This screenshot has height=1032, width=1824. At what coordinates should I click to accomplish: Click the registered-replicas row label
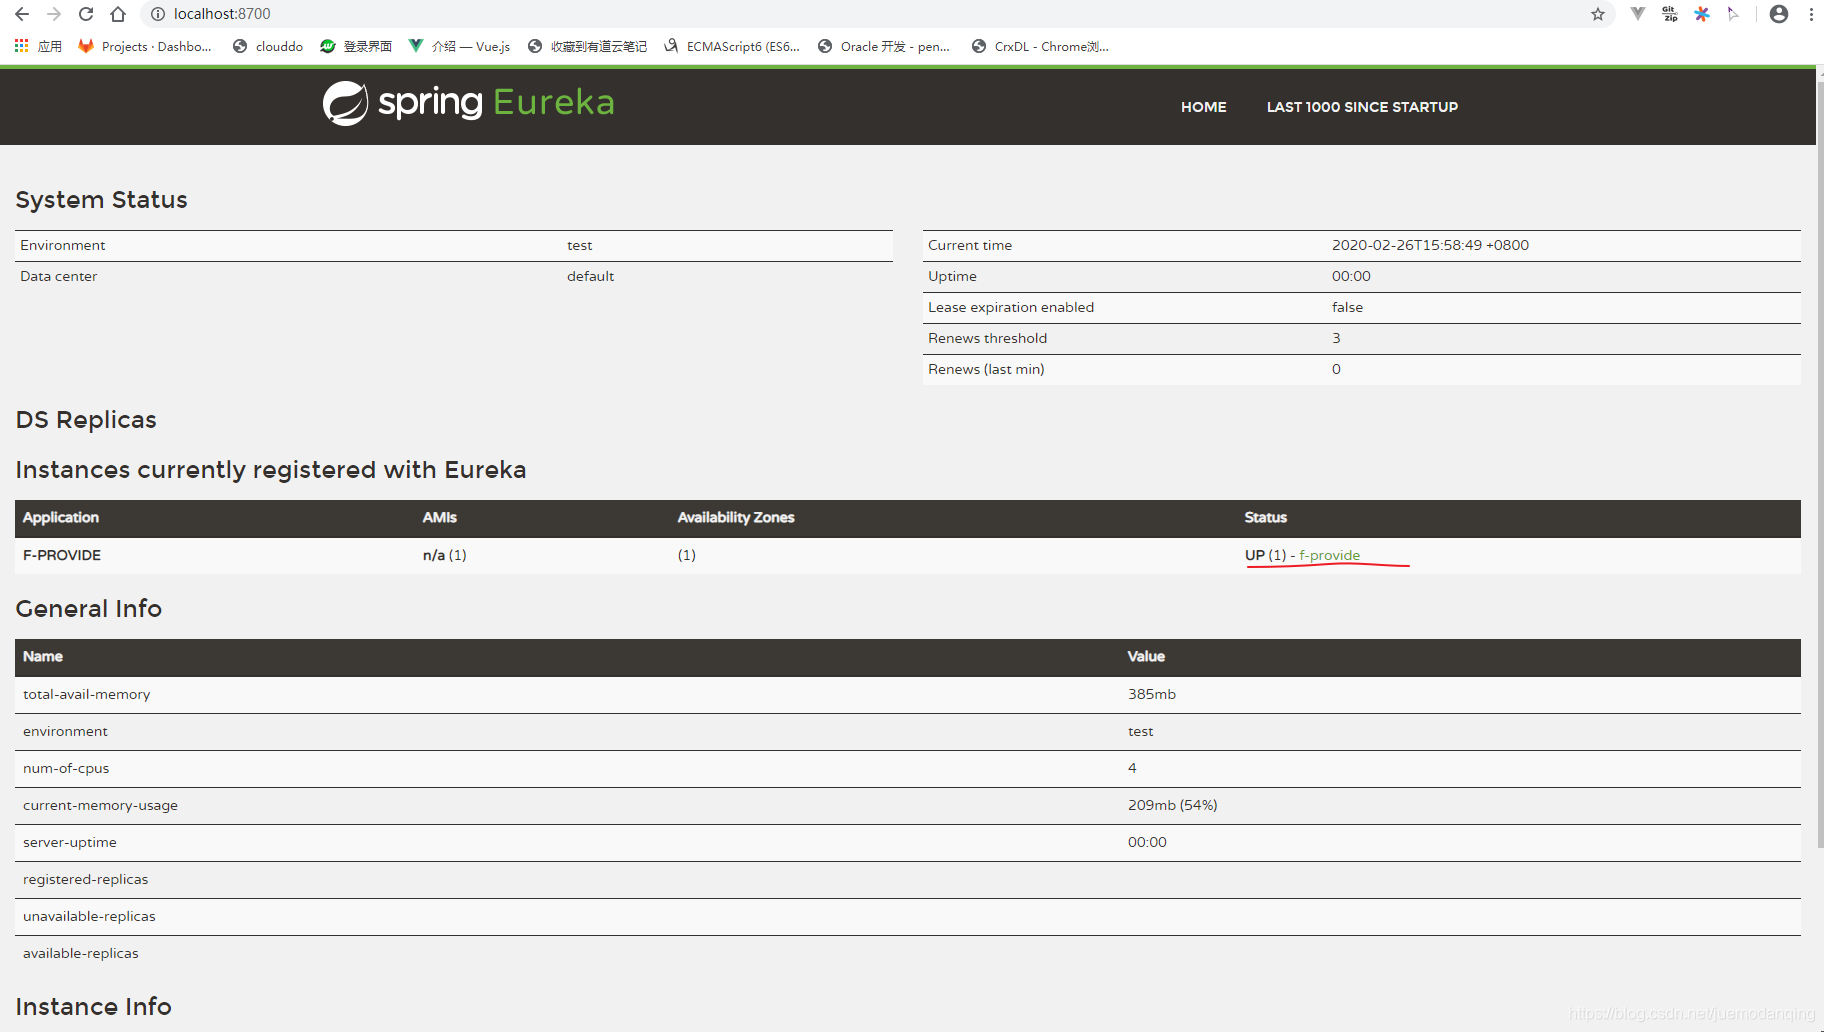pyautogui.click(x=85, y=879)
